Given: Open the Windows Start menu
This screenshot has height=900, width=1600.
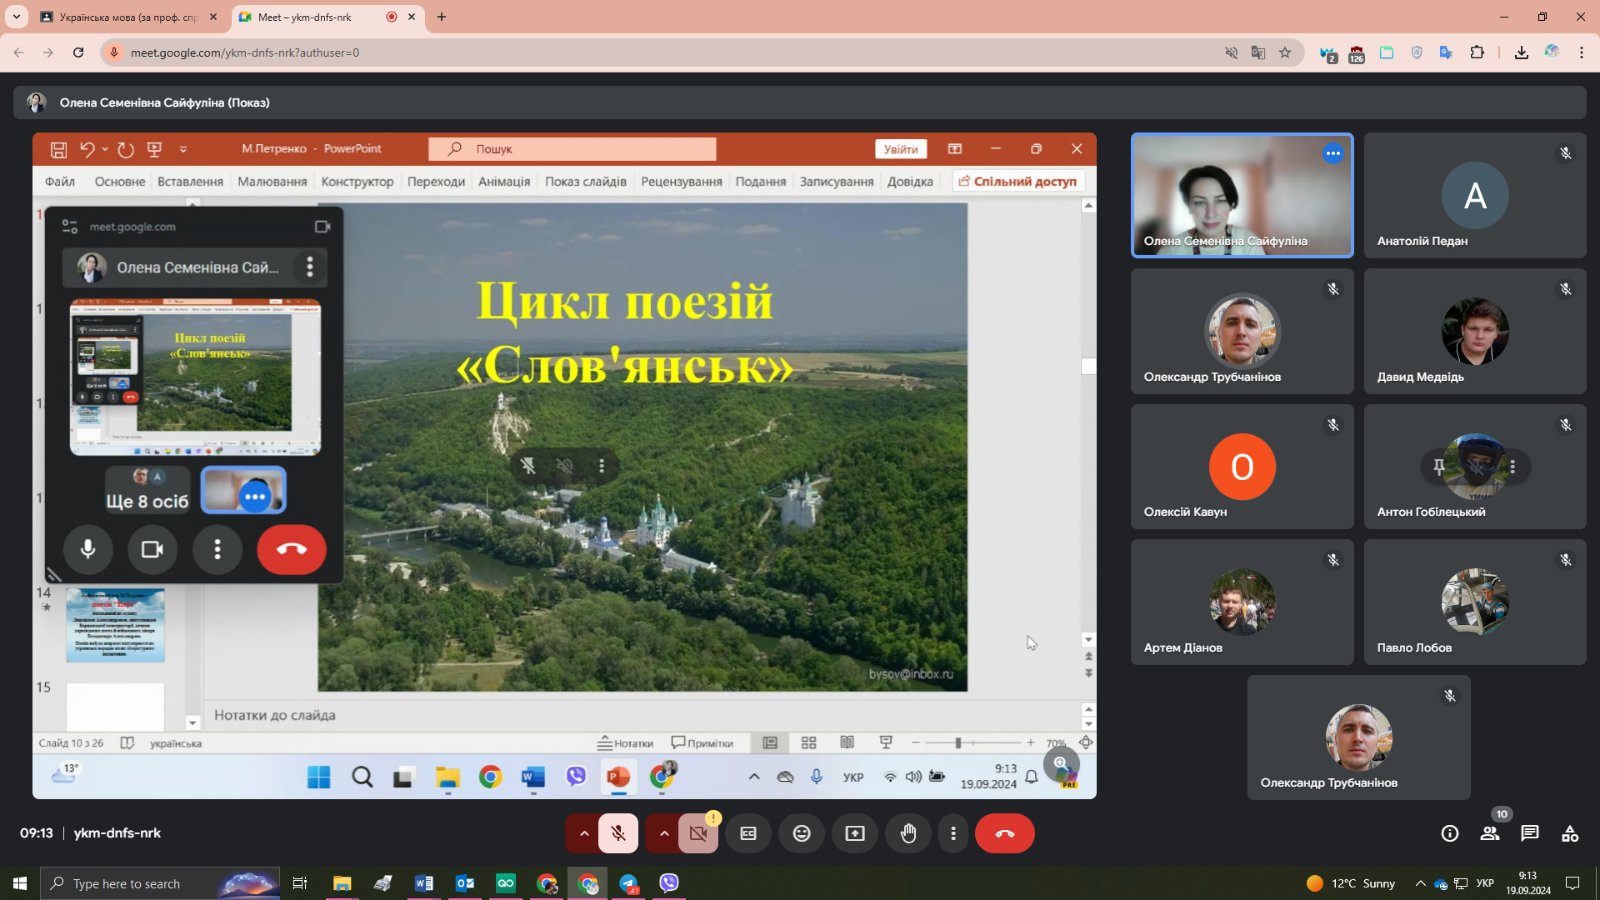Looking at the screenshot, I should coord(19,883).
